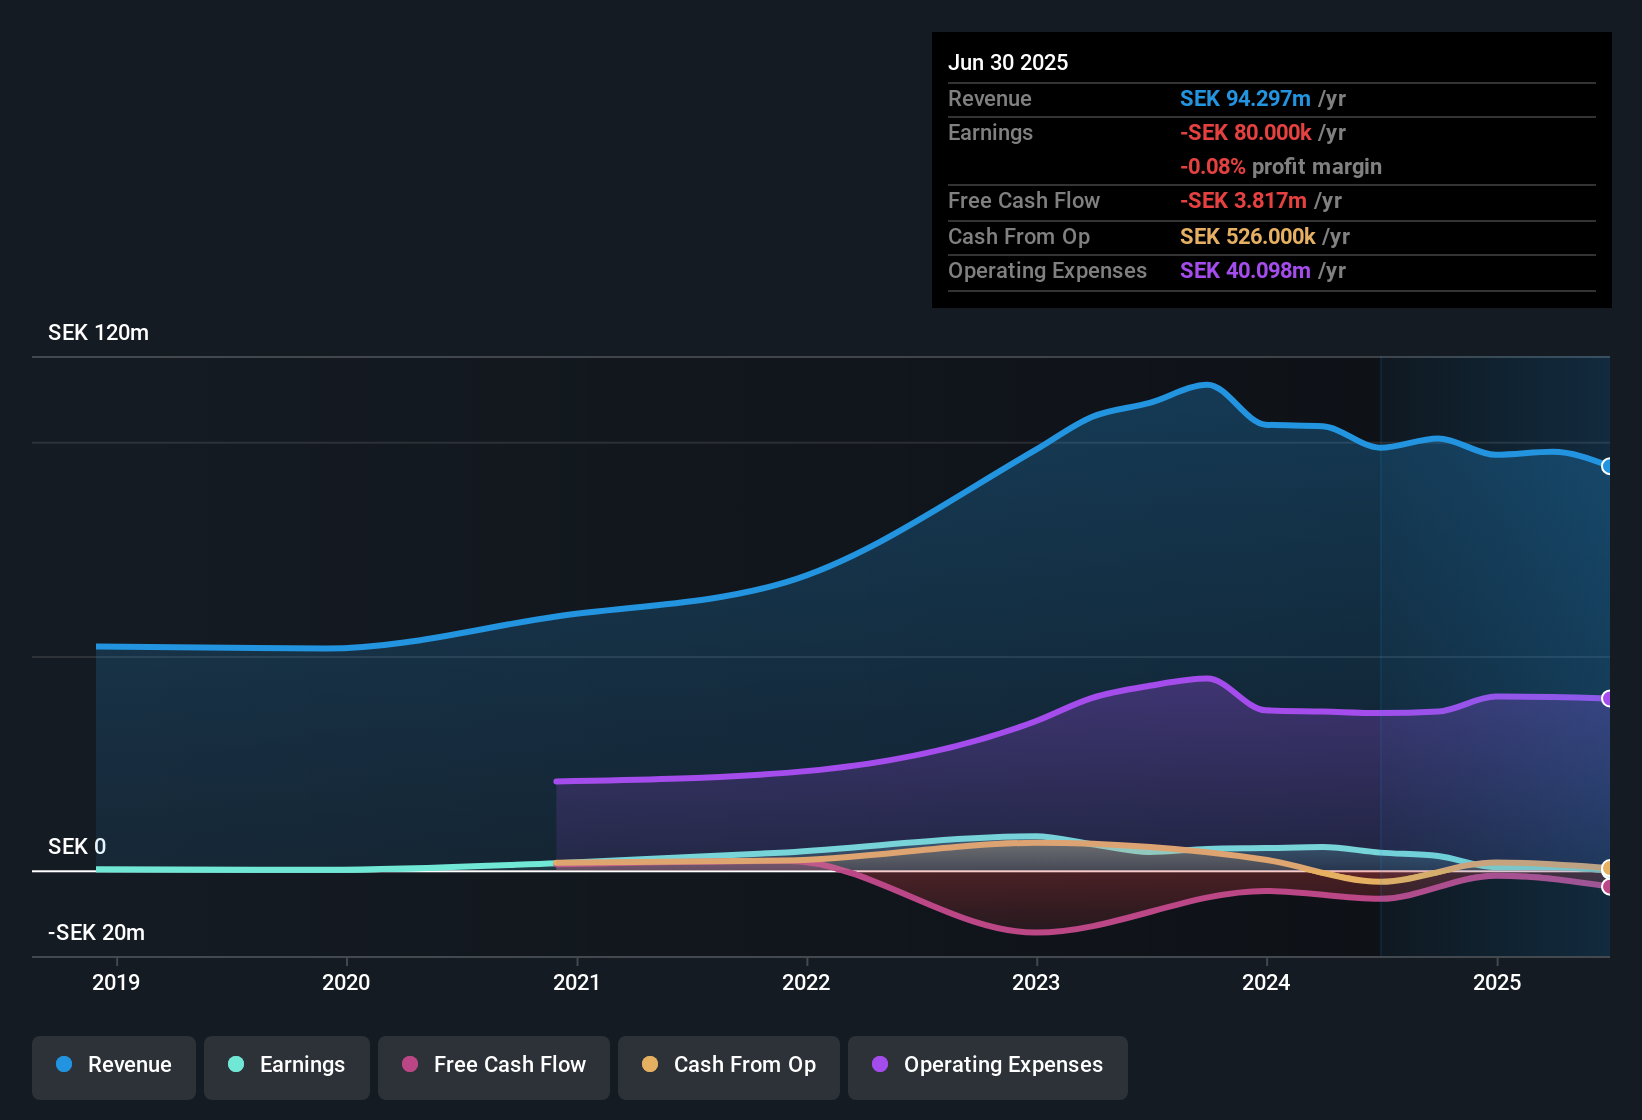
Task: Select the 2023 year label
Action: coord(1037,982)
